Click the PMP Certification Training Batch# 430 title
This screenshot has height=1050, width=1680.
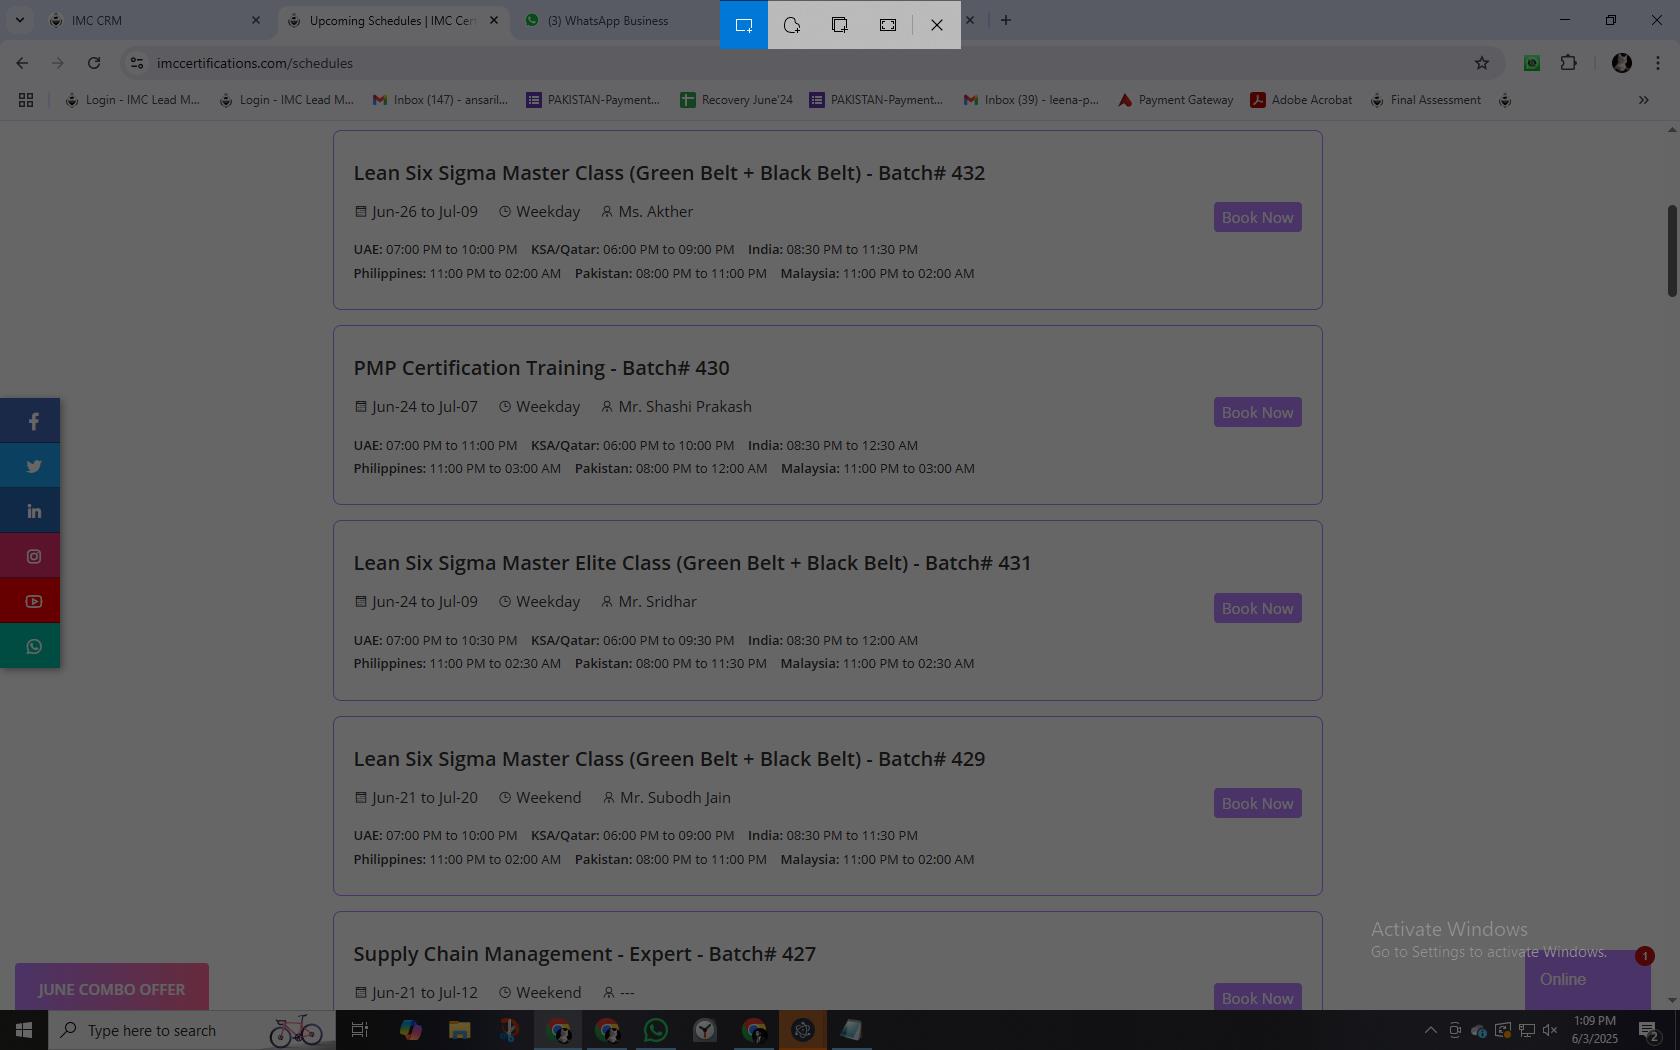(541, 368)
